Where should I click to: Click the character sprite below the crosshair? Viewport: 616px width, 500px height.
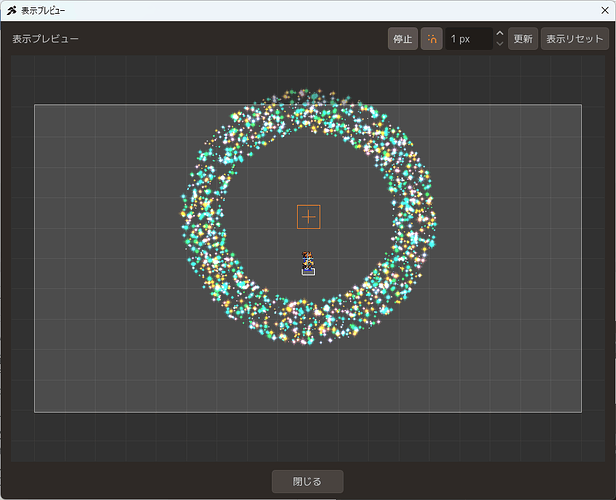[308, 263]
